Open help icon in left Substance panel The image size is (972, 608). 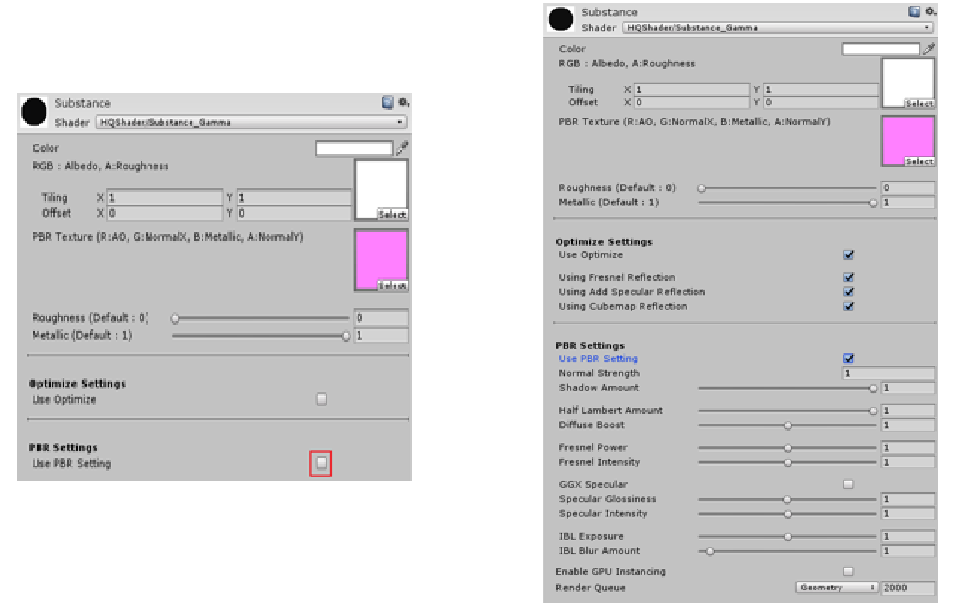[x=387, y=102]
